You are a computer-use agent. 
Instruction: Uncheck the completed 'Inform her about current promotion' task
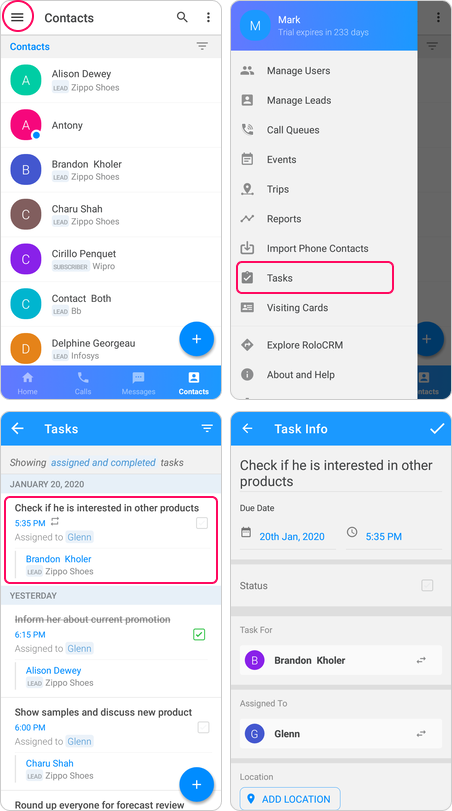click(x=199, y=634)
